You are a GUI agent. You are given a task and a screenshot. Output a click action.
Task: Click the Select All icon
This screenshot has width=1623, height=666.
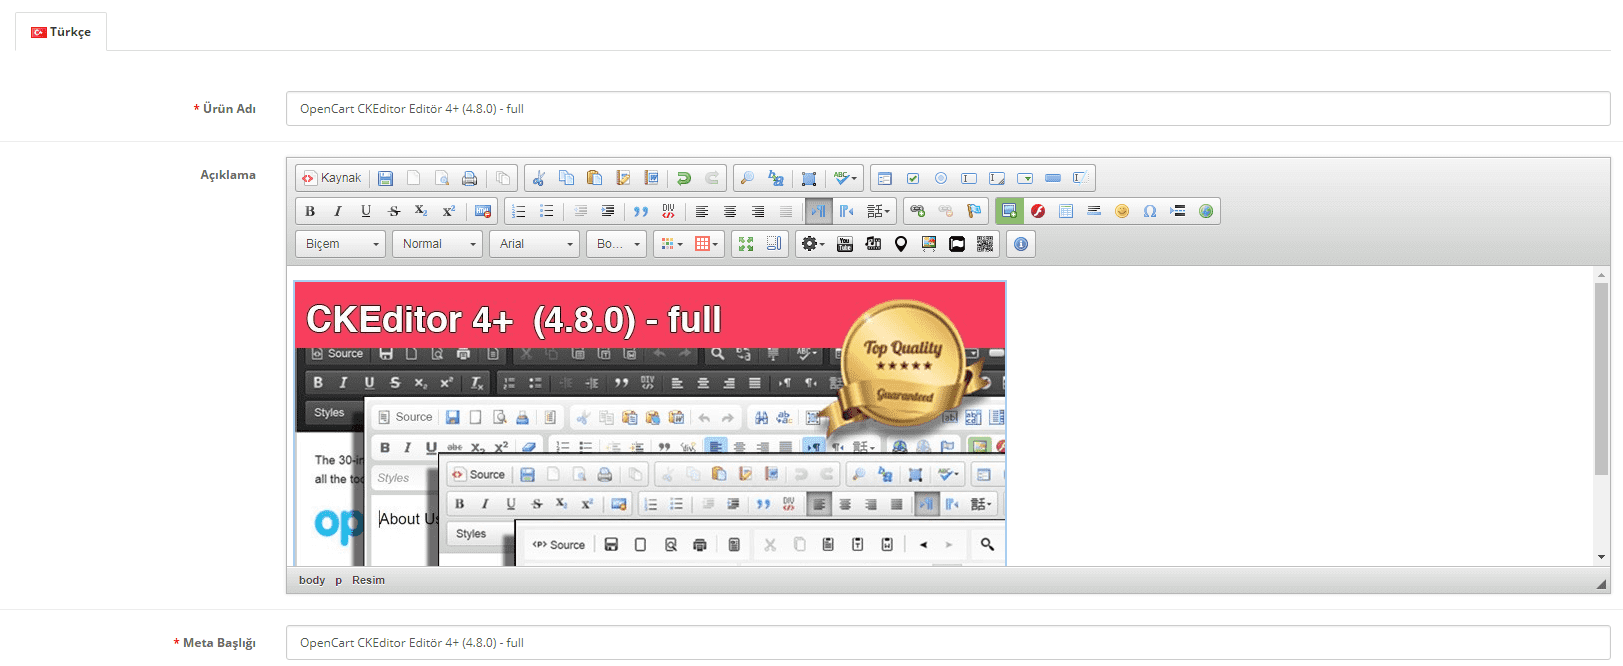point(809,178)
